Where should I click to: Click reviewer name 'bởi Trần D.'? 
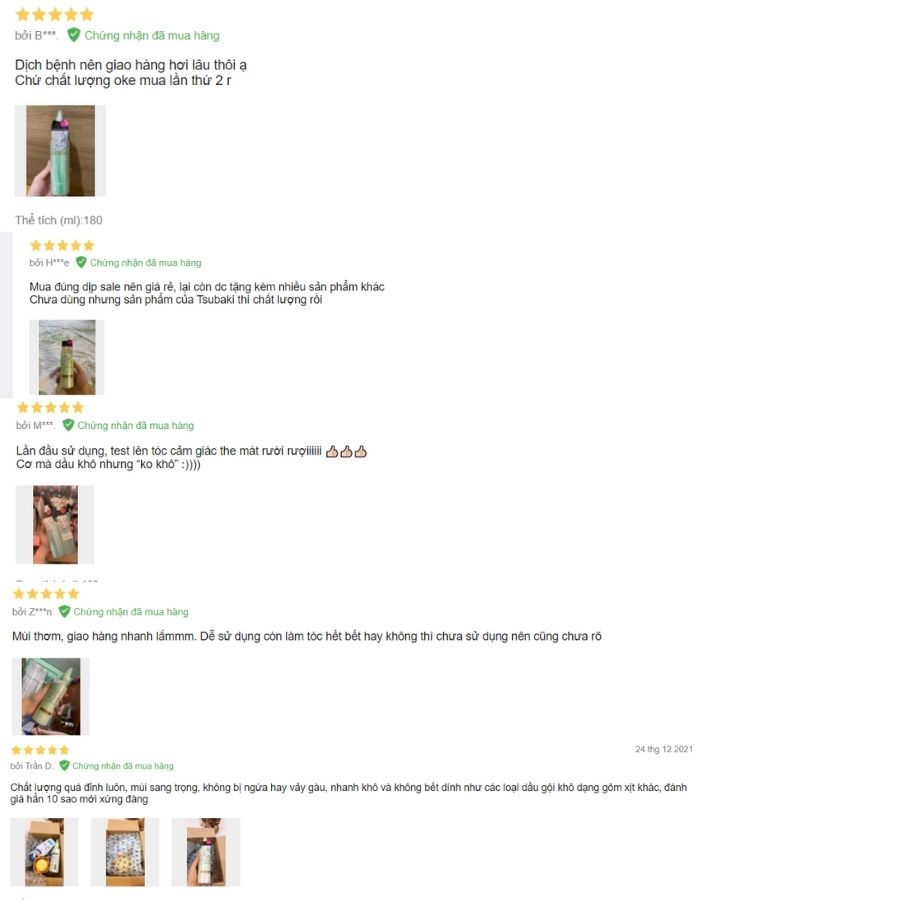32,766
